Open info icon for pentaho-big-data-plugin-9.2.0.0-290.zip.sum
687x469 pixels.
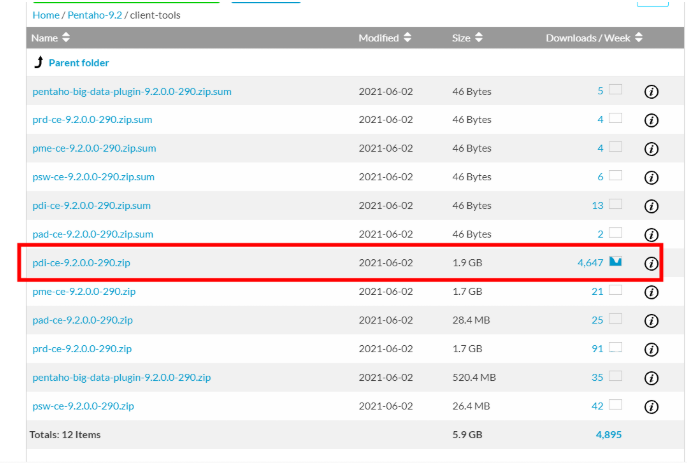[x=651, y=92]
